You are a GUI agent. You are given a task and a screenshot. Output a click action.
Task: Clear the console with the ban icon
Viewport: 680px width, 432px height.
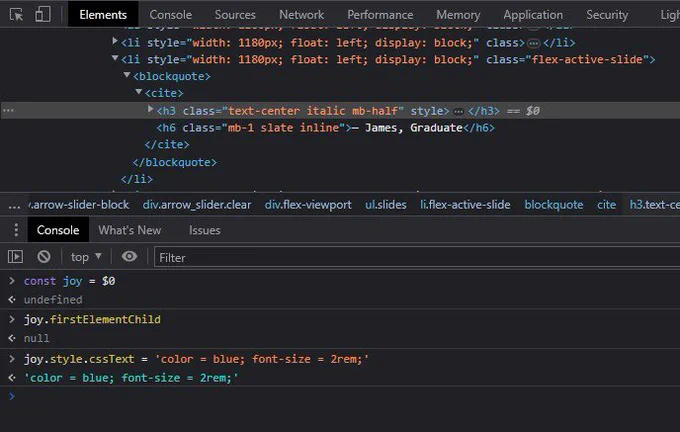[x=44, y=257]
